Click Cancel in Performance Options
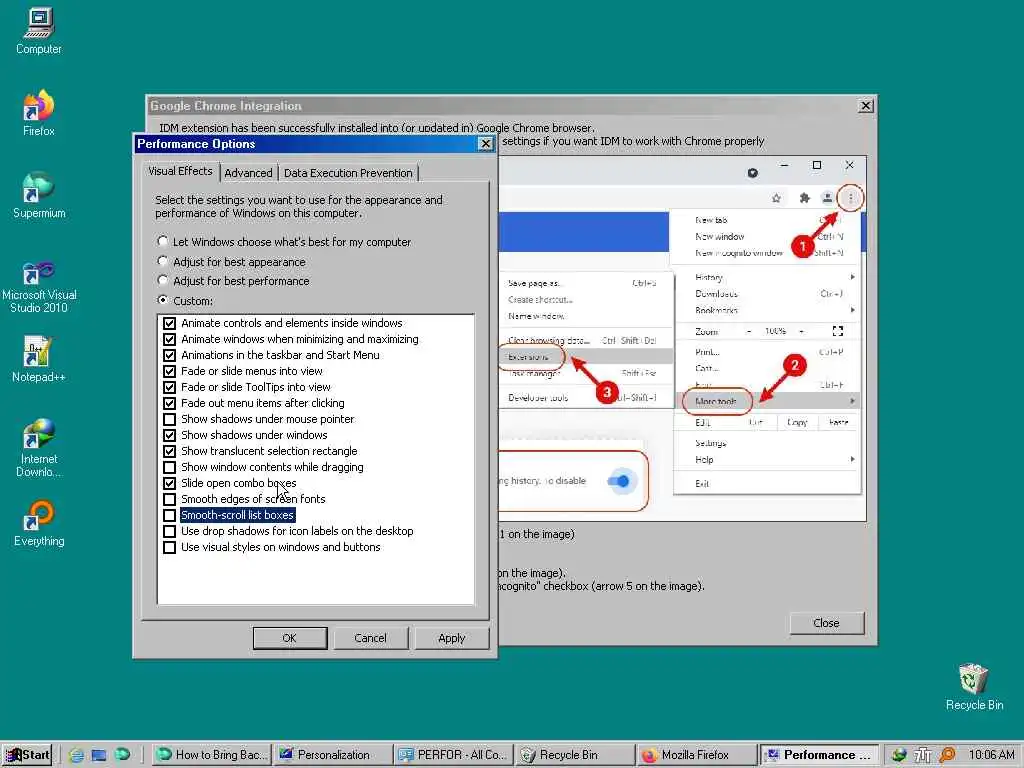This screenshot has width=1024, height=768. (370, 638)
